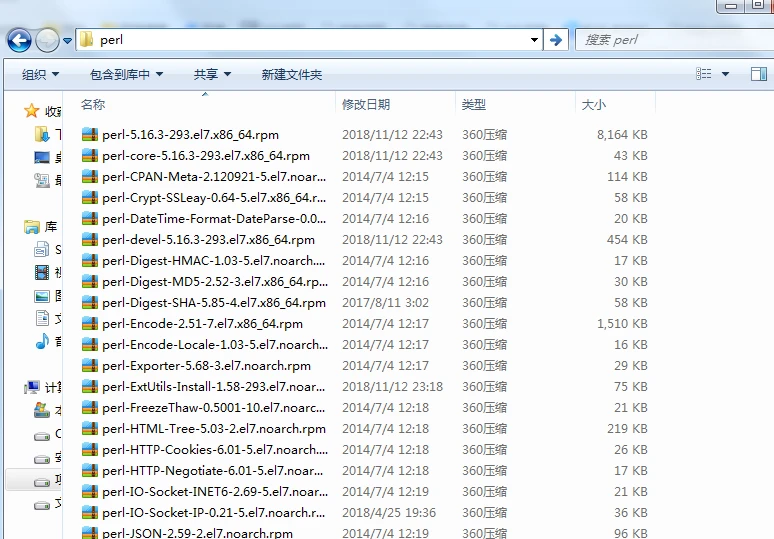Click archive icon of perl-core-5.16.3-293 file
The height and width of the screenshot is (539, 774).
pos(90,155)
